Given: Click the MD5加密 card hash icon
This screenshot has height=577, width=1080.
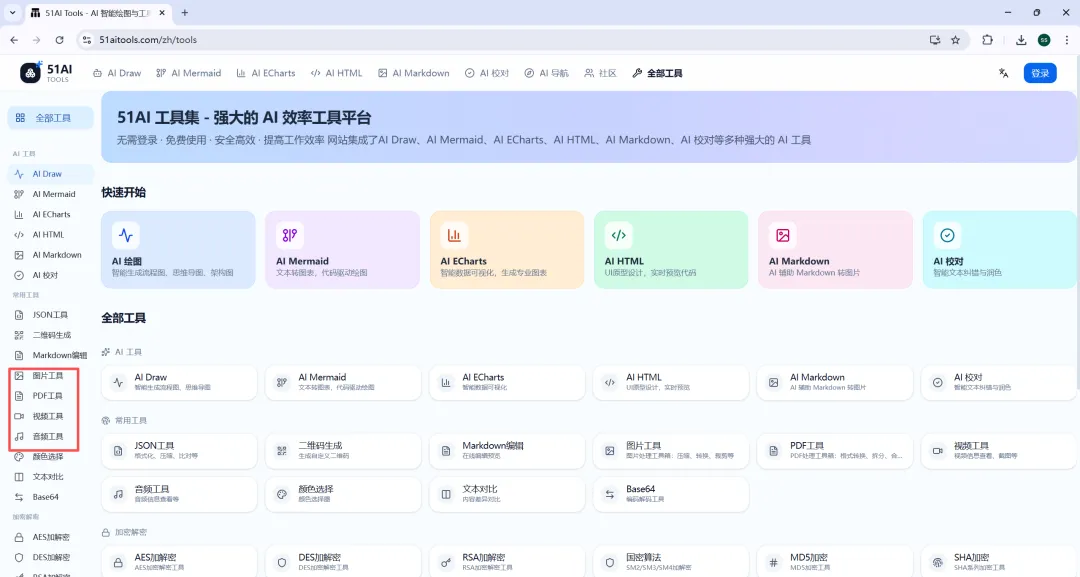Looking at the screenshot, I should pos(773,563).
